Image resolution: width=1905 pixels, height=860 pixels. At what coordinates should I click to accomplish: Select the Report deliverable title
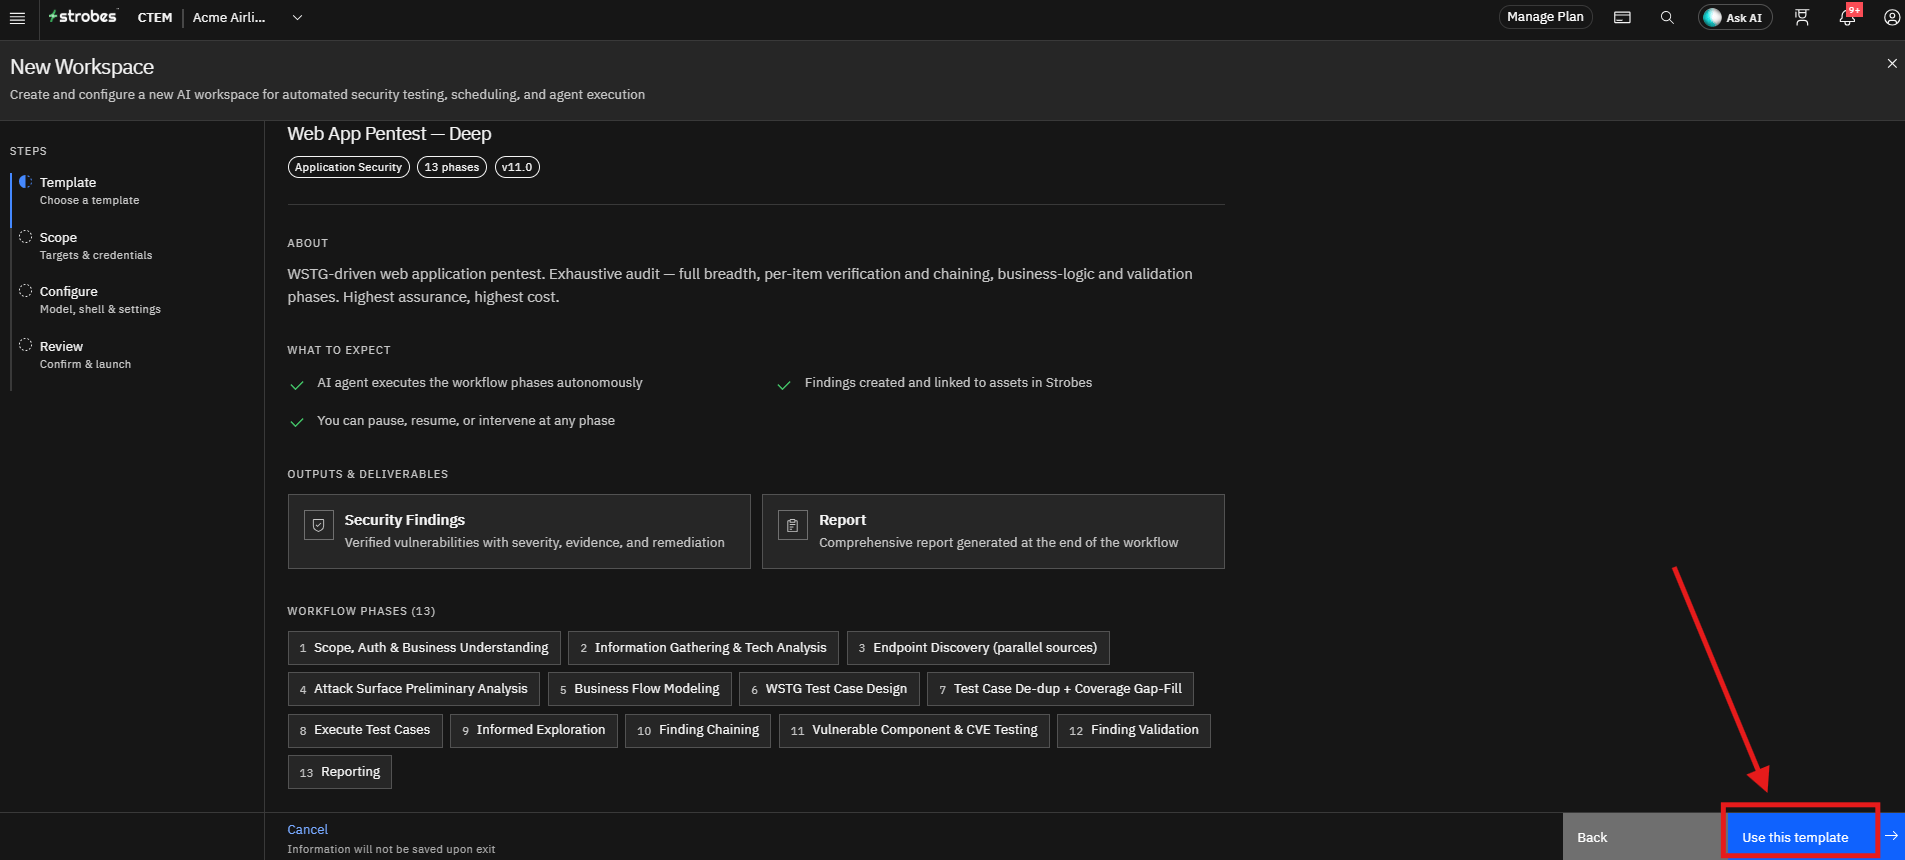point(842,520)
